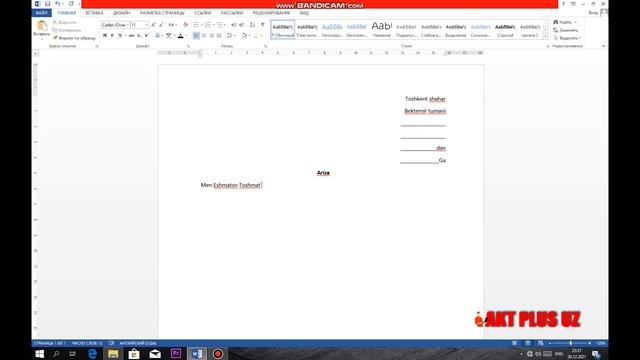Click the Decrease Indent icon
The image size is (640, 360).
click(x=234, y=25)
